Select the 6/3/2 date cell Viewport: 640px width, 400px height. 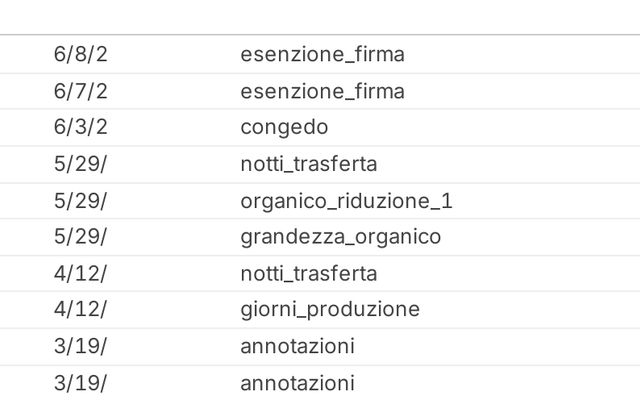(80, 127)
